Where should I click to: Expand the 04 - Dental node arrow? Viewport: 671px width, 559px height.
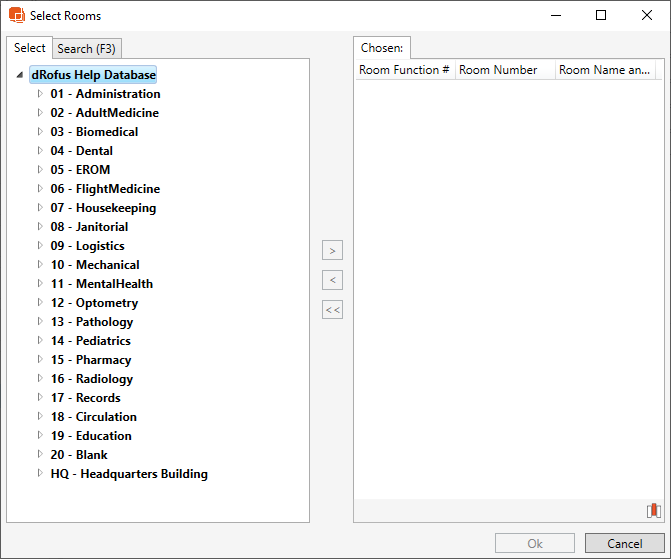[40, 151]
